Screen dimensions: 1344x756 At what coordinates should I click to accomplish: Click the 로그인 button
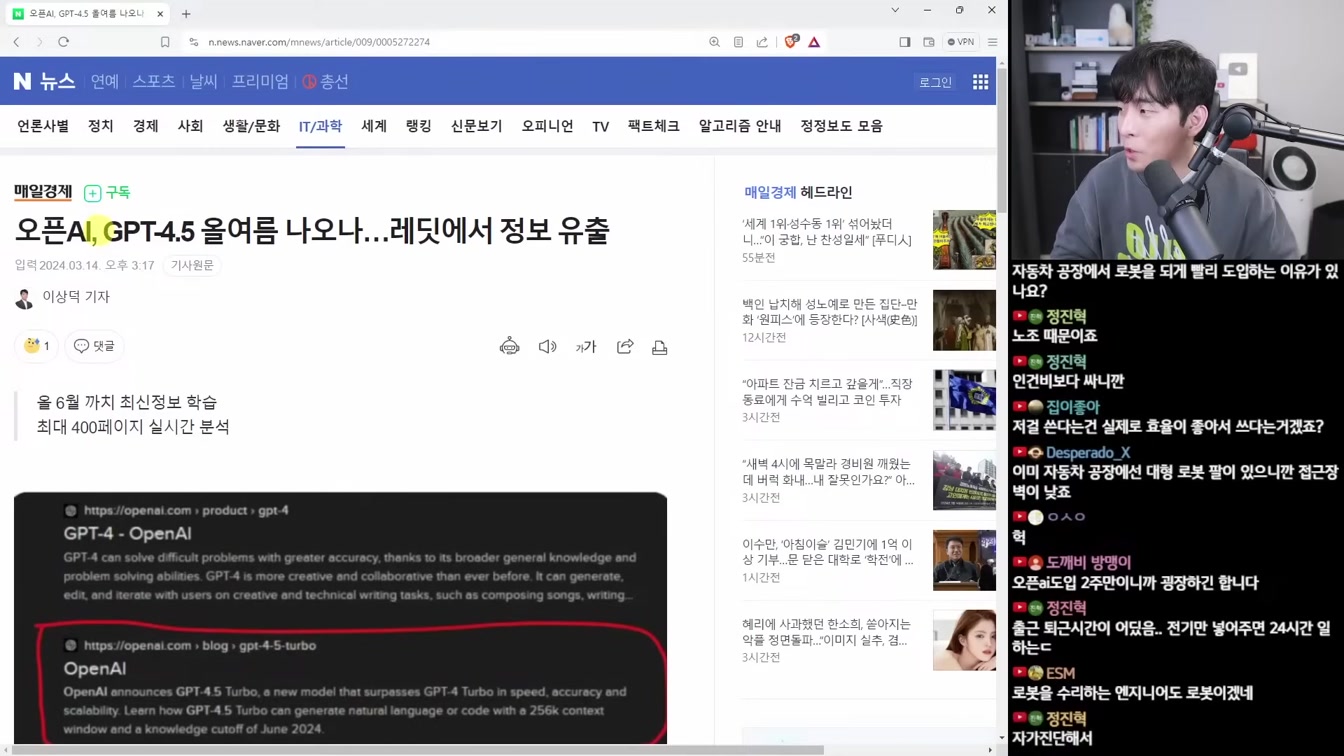pos(936,82)
